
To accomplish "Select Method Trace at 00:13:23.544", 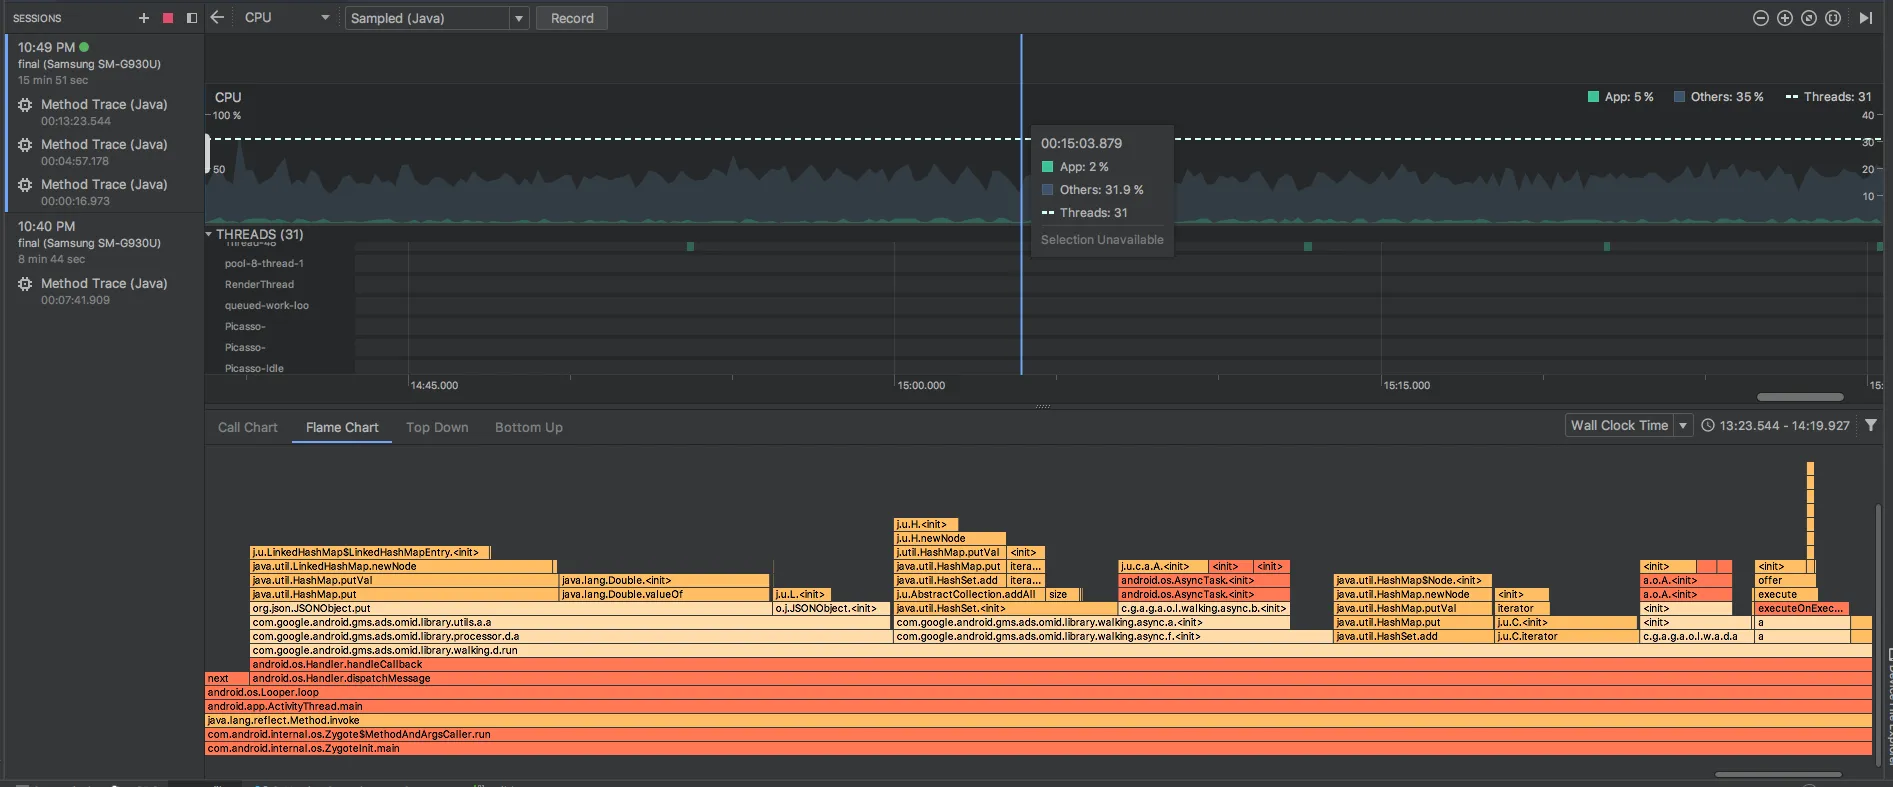I will tap(104, 112).
